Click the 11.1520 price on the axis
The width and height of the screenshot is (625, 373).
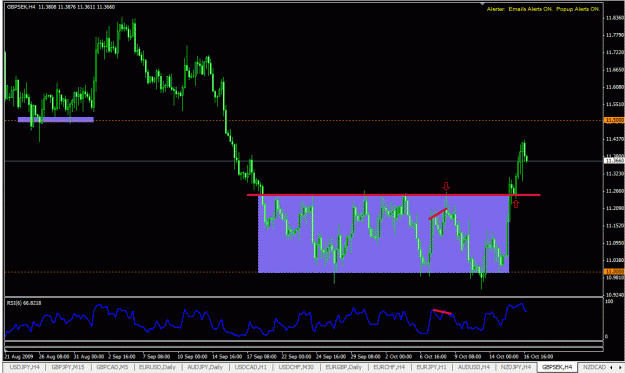pos(615,226)
